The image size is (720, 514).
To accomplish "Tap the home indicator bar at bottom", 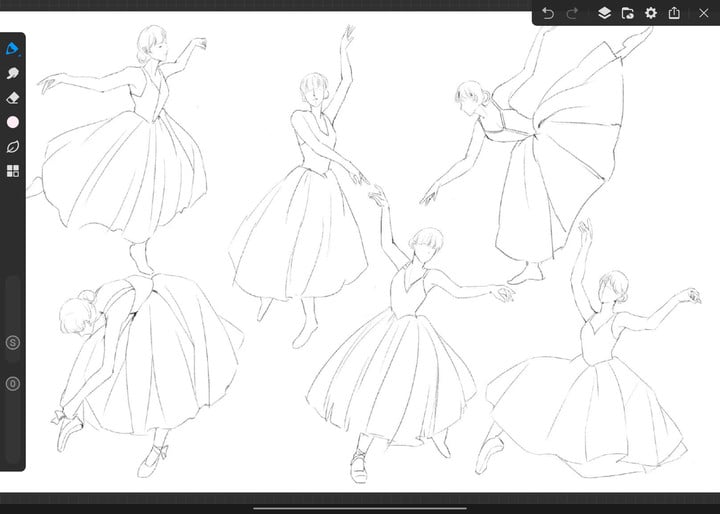I will tap(360, 508).
